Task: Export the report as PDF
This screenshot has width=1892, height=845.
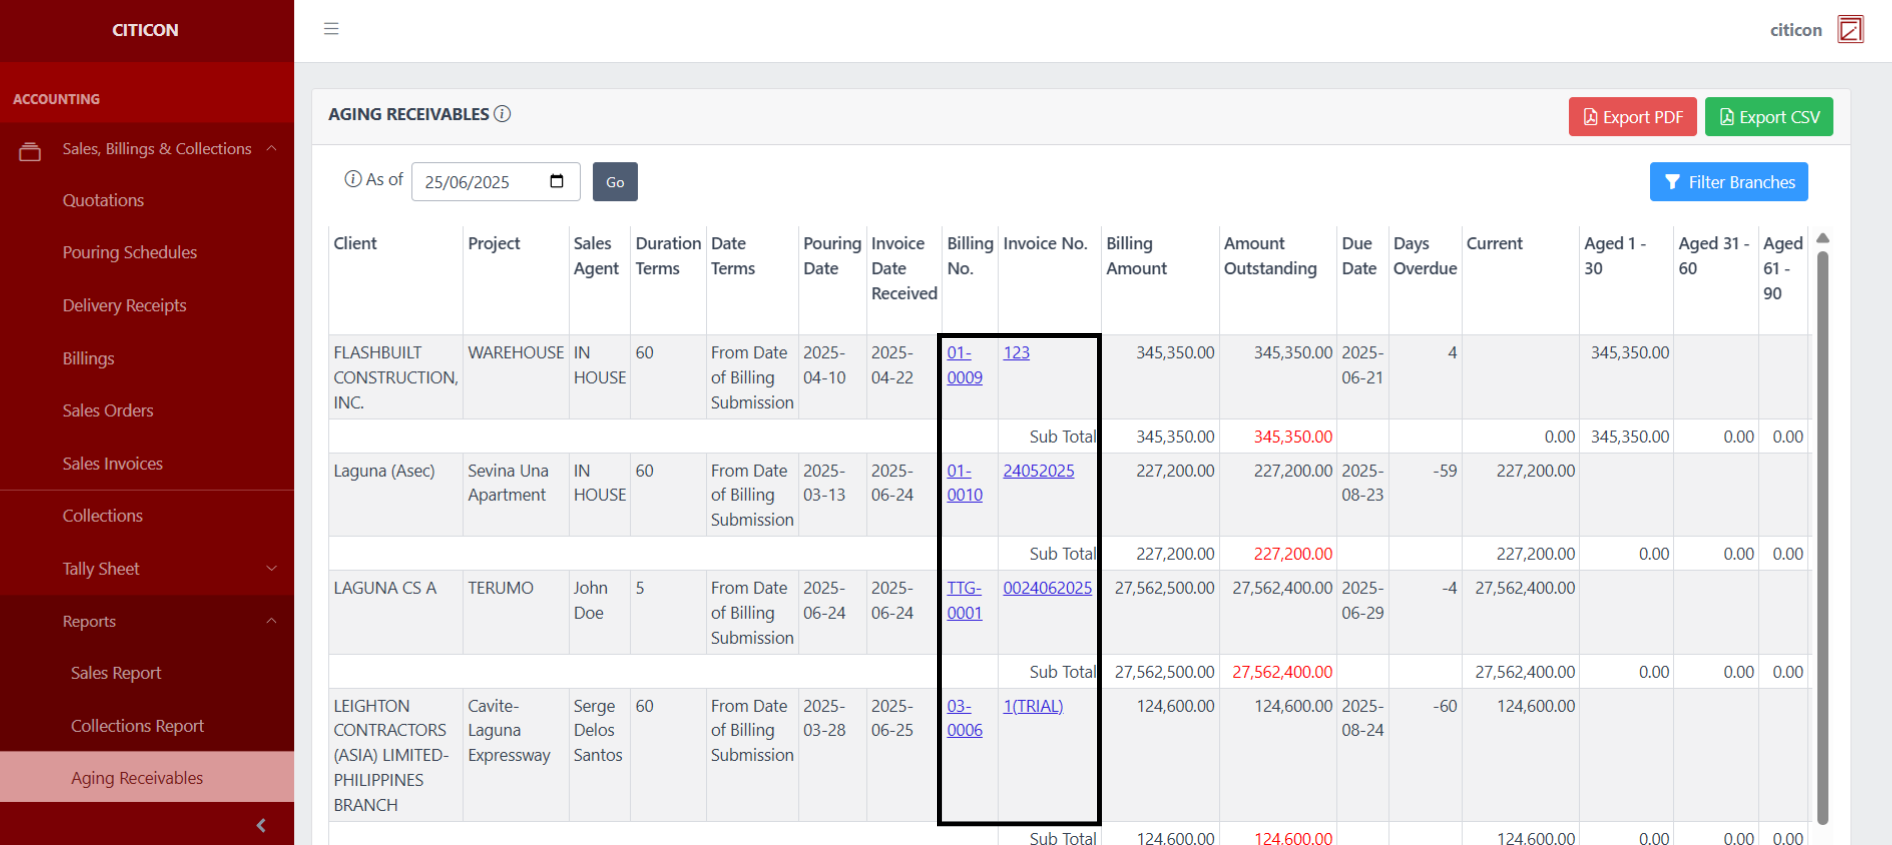Action: coord(1632,117)
